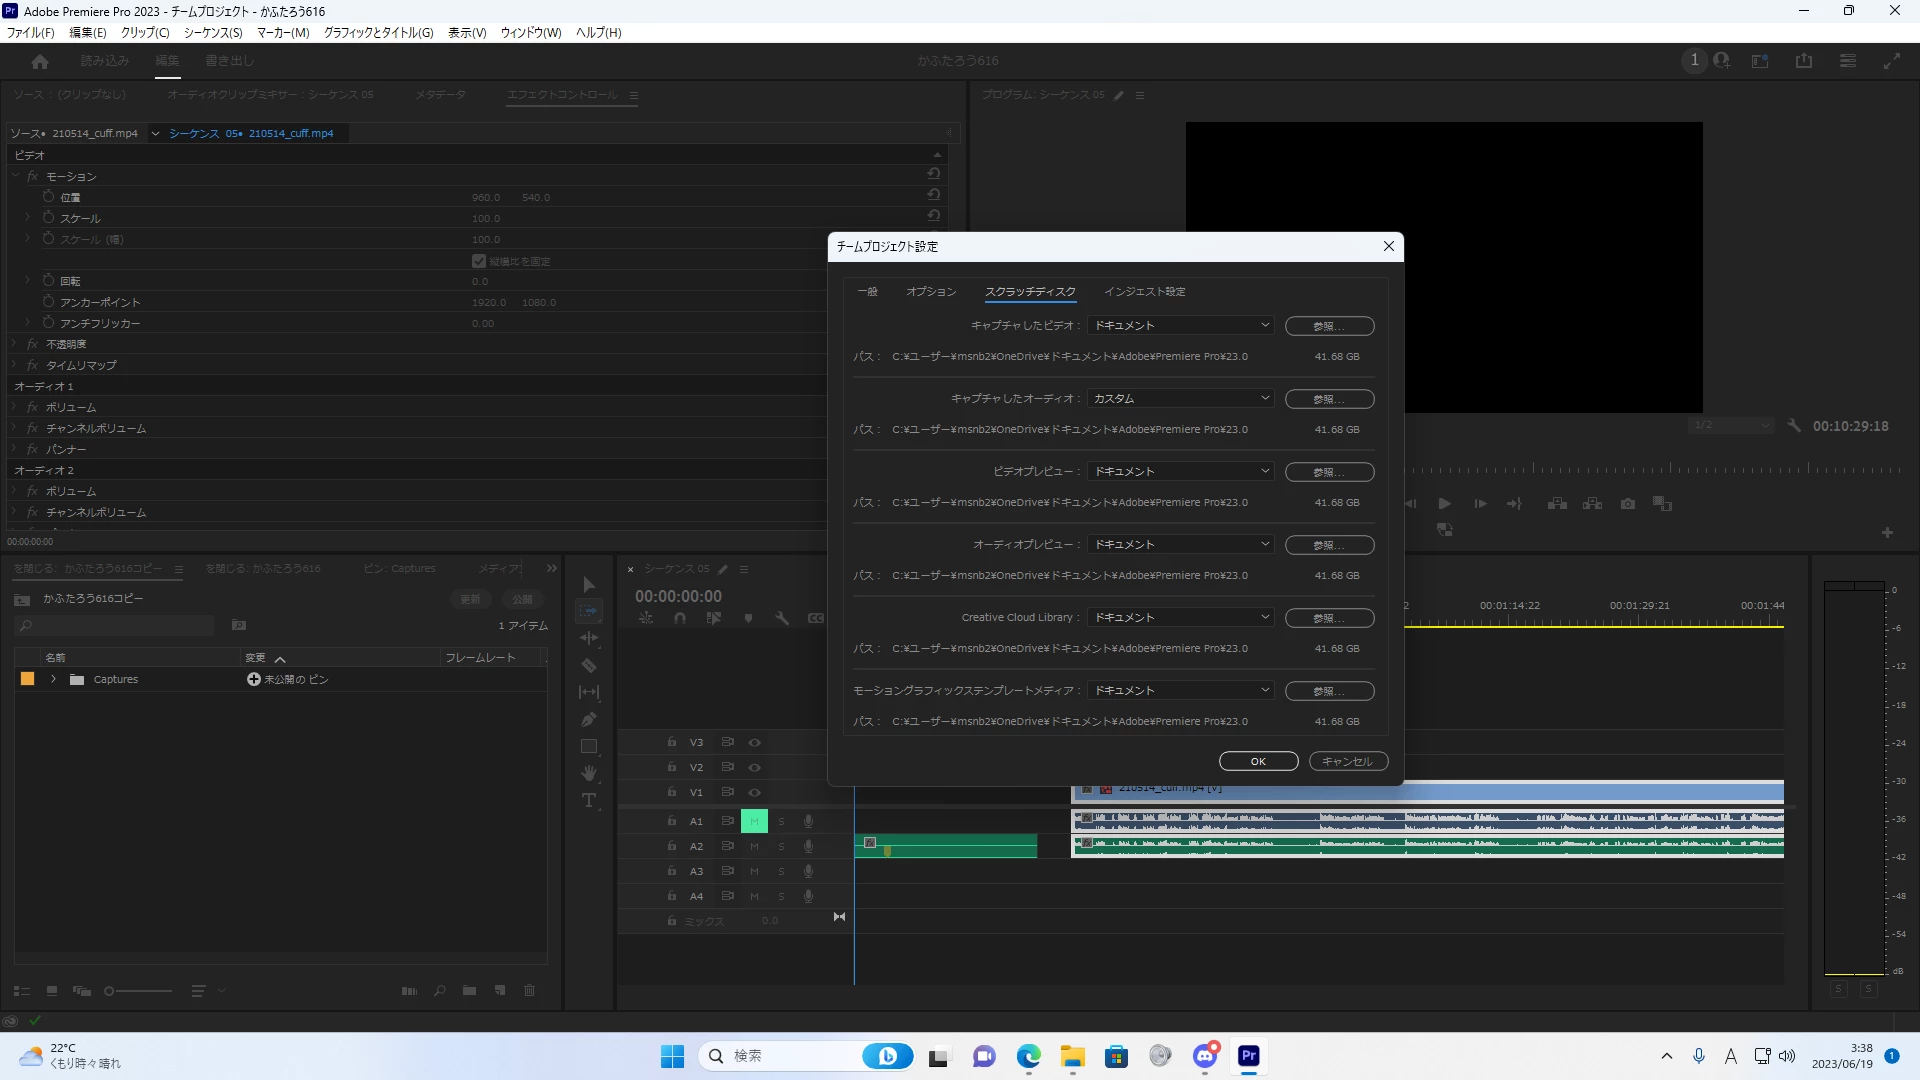This screenshot has width=1920, height=1080.
Task: Select the Pen tool in the toolbar
Action: click(x=589, y=720)
